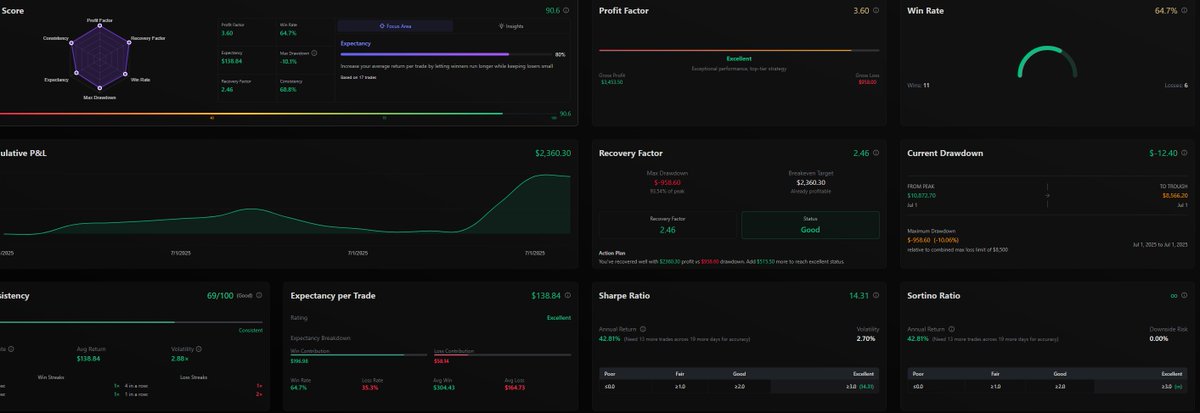1200x413 pixels.
Task: Click the Avg Return $138.84 value
Action: pyautogui.click(x=90, y=358)
